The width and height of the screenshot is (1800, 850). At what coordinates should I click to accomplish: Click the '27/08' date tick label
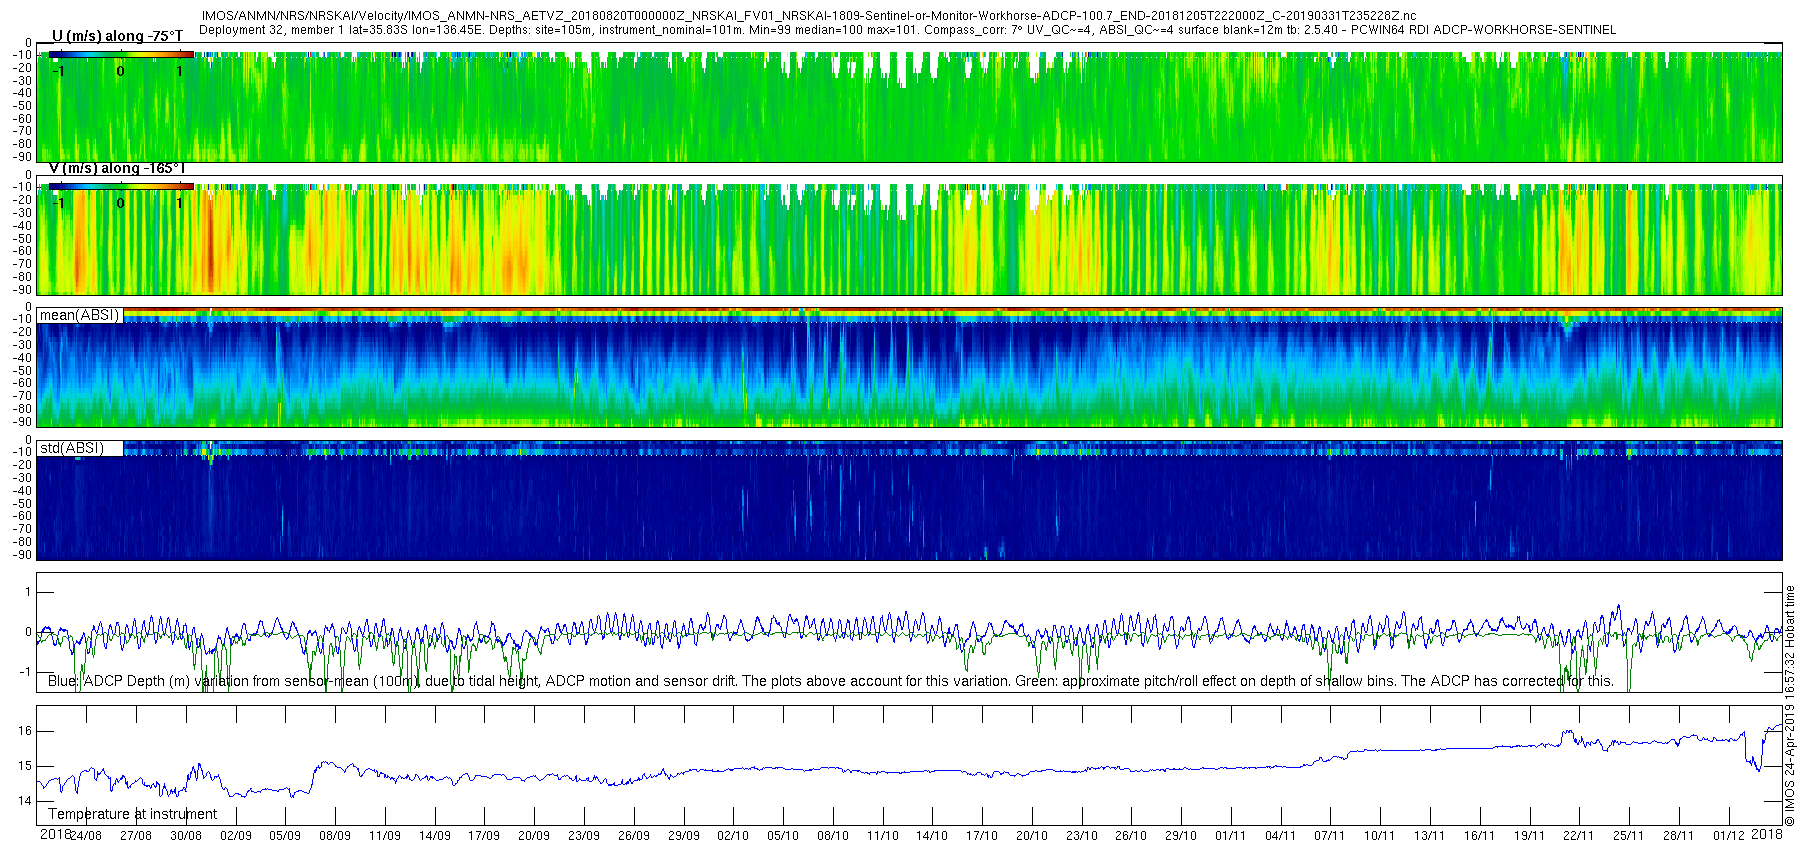[136, 836]
